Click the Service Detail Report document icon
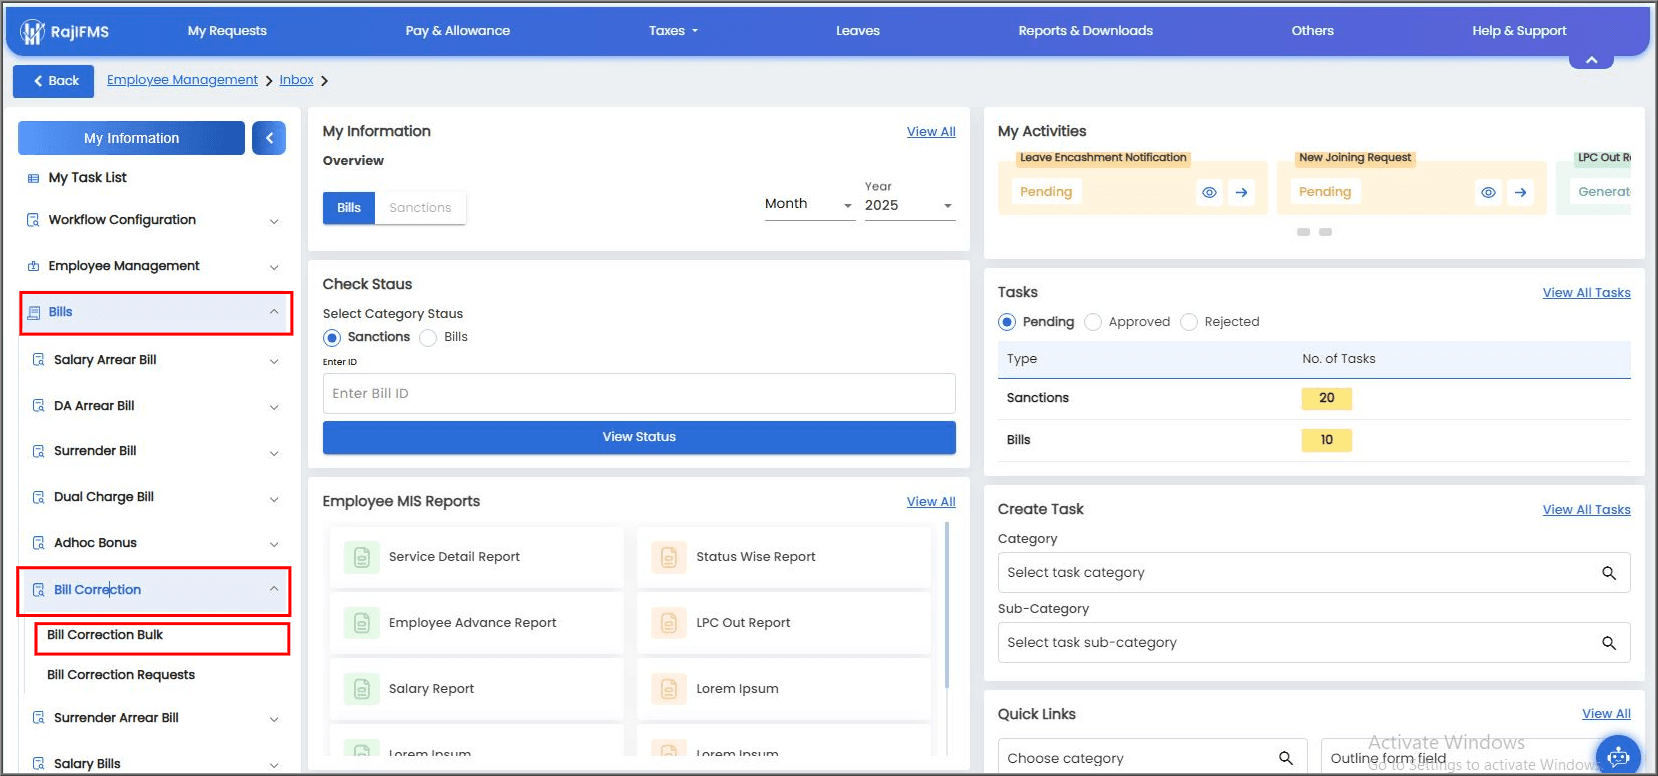Viewport: 1658px width, 776px height. click(x=362, y=557)
